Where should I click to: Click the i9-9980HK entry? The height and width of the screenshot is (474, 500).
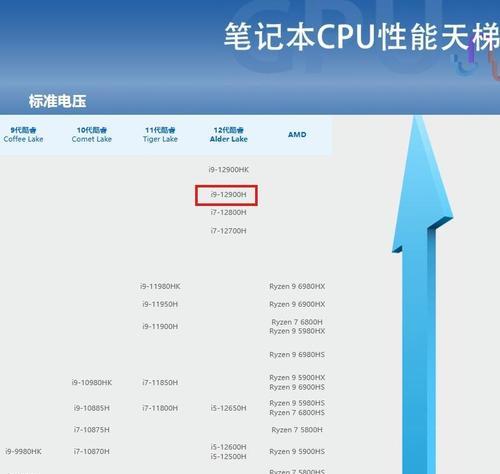[x=23, y=451]
